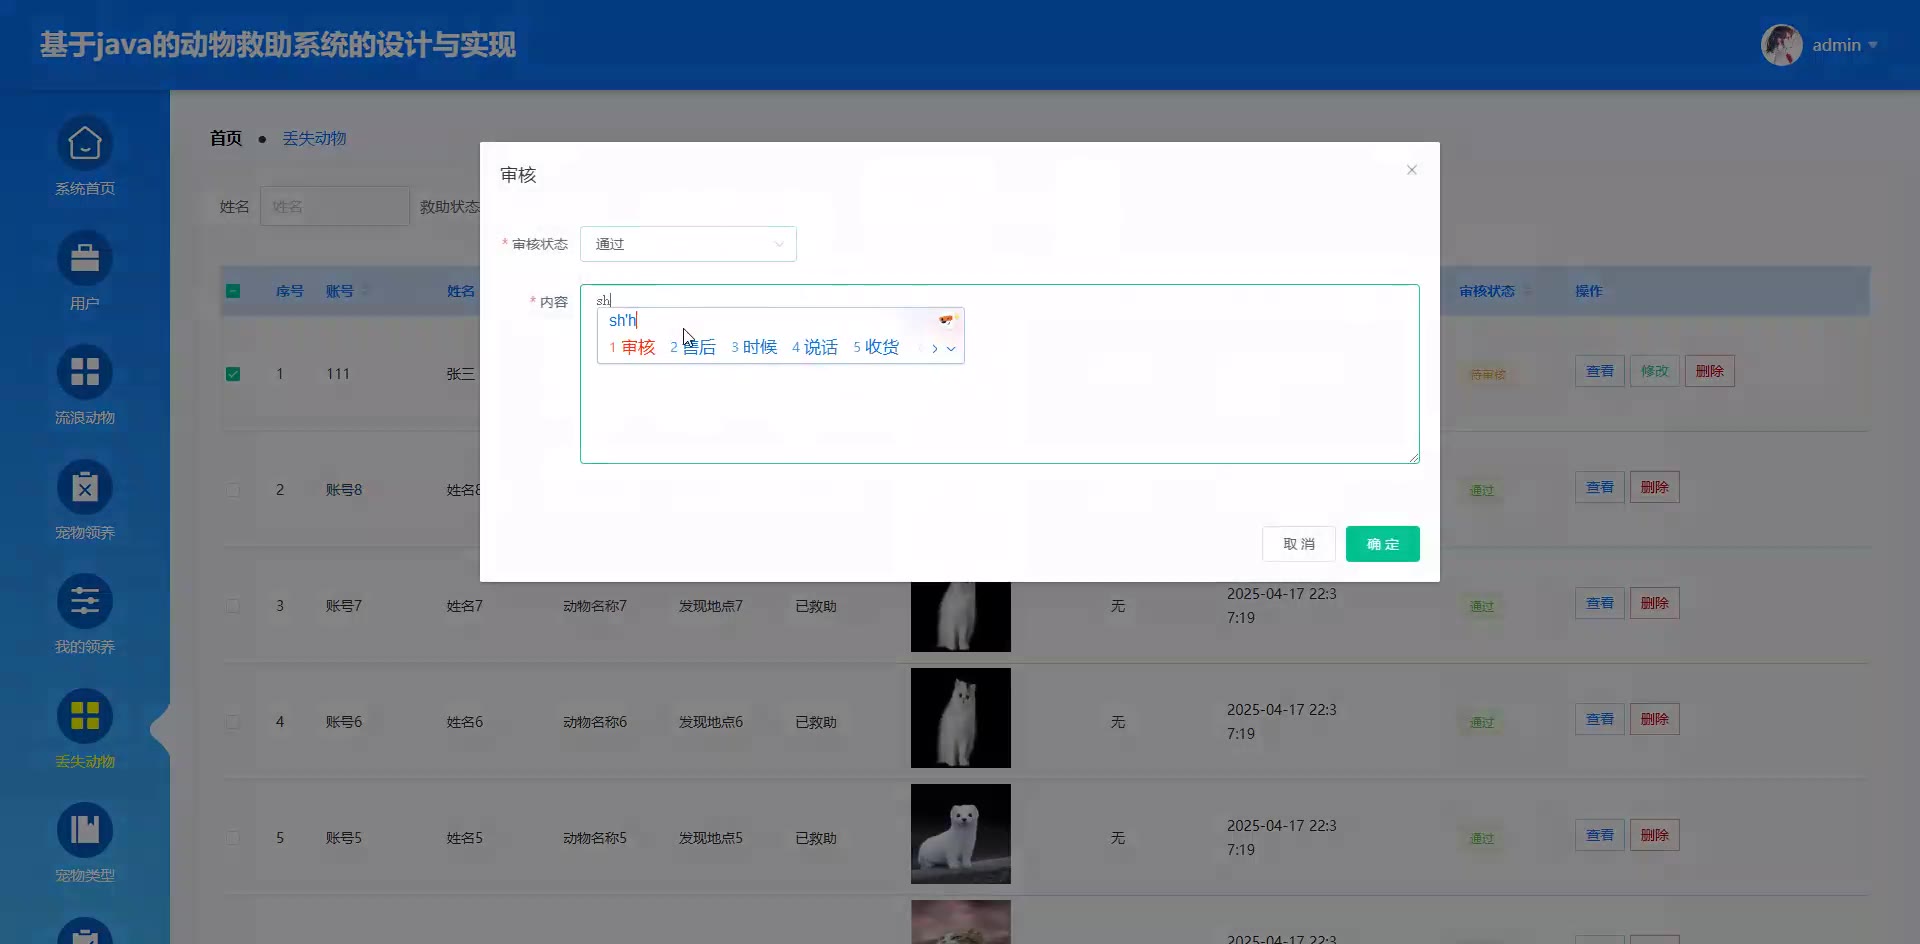Pick IME candidate 4 说话
This screenshot has height=944, width=1920.
pos(815,347)
